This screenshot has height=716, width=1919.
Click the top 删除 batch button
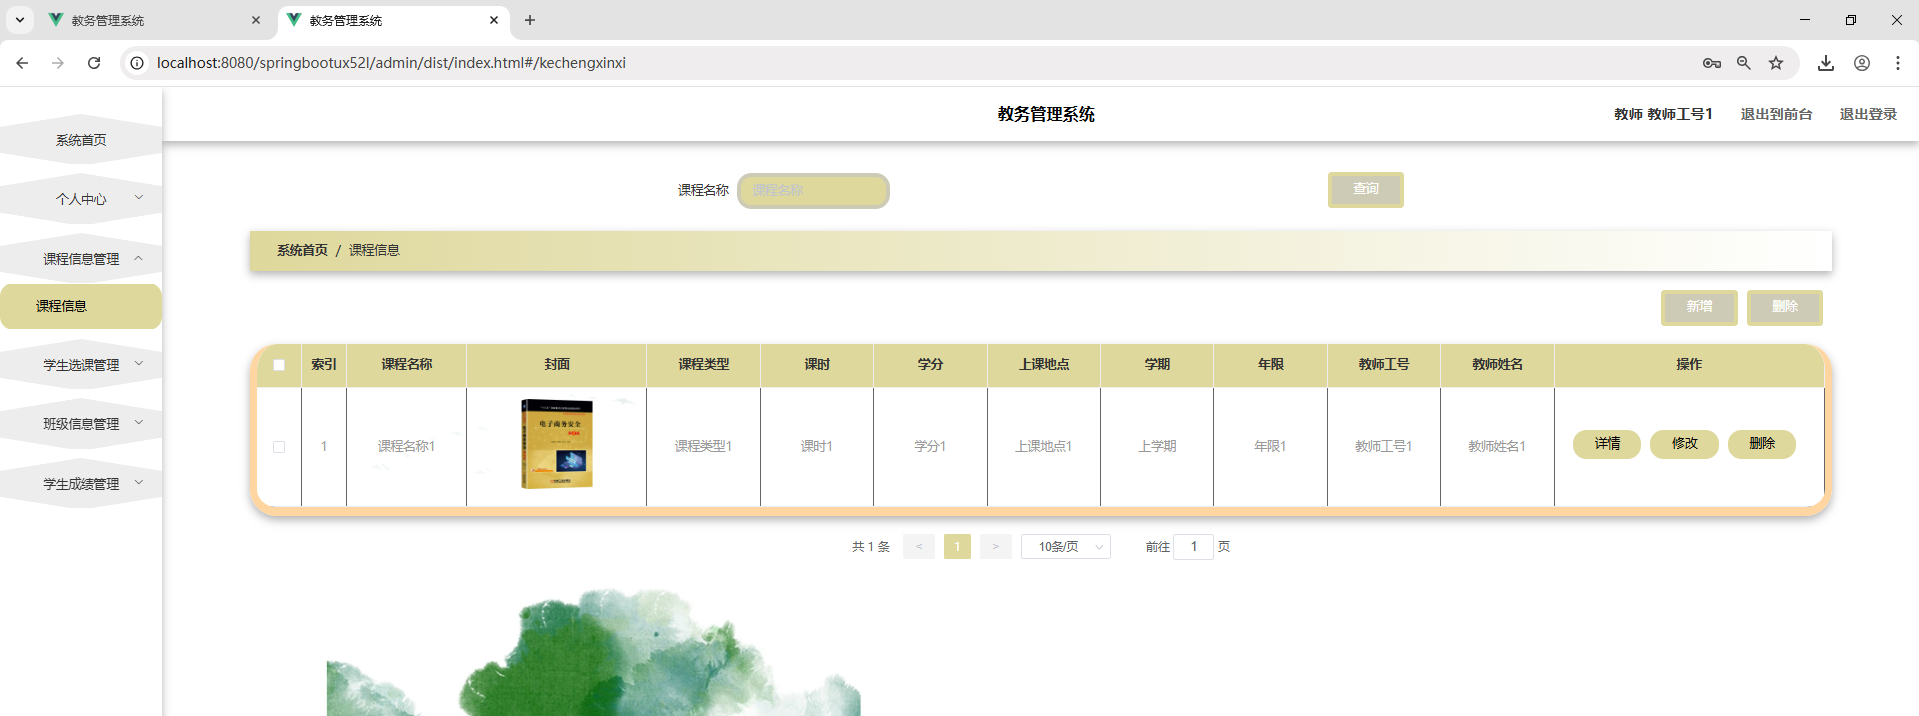(1785, 307)
